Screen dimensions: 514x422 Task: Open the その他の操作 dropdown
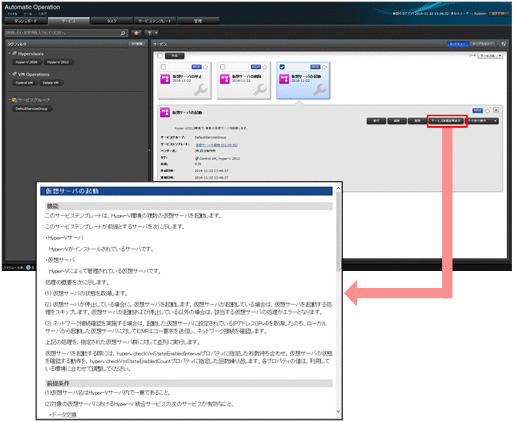(482, 121)
